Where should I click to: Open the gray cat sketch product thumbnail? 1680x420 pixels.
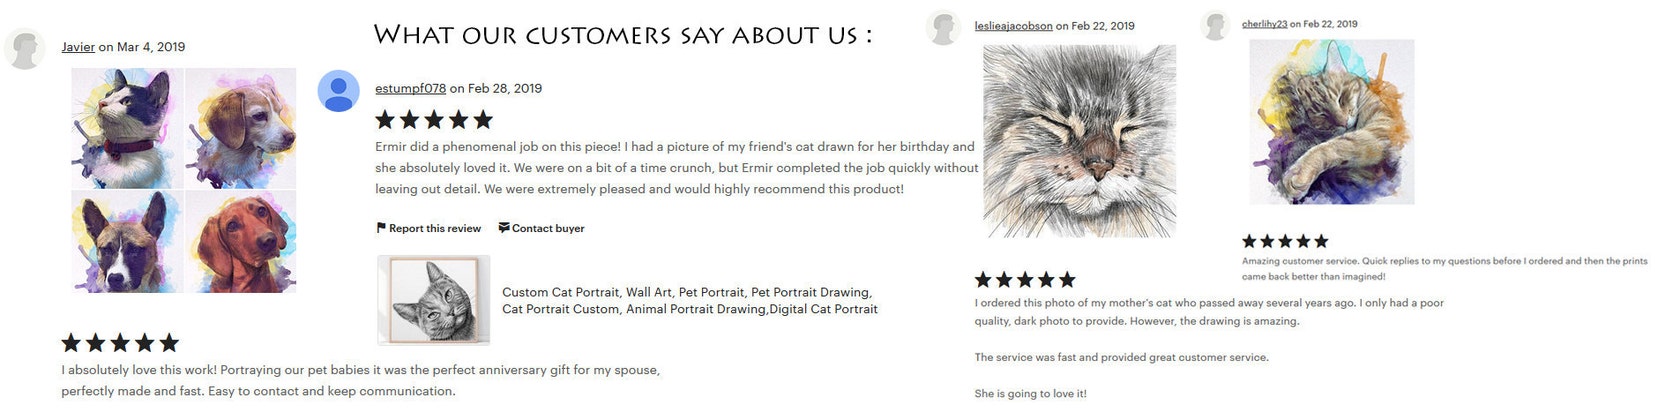pyautogui.click(x=434, y=300)
